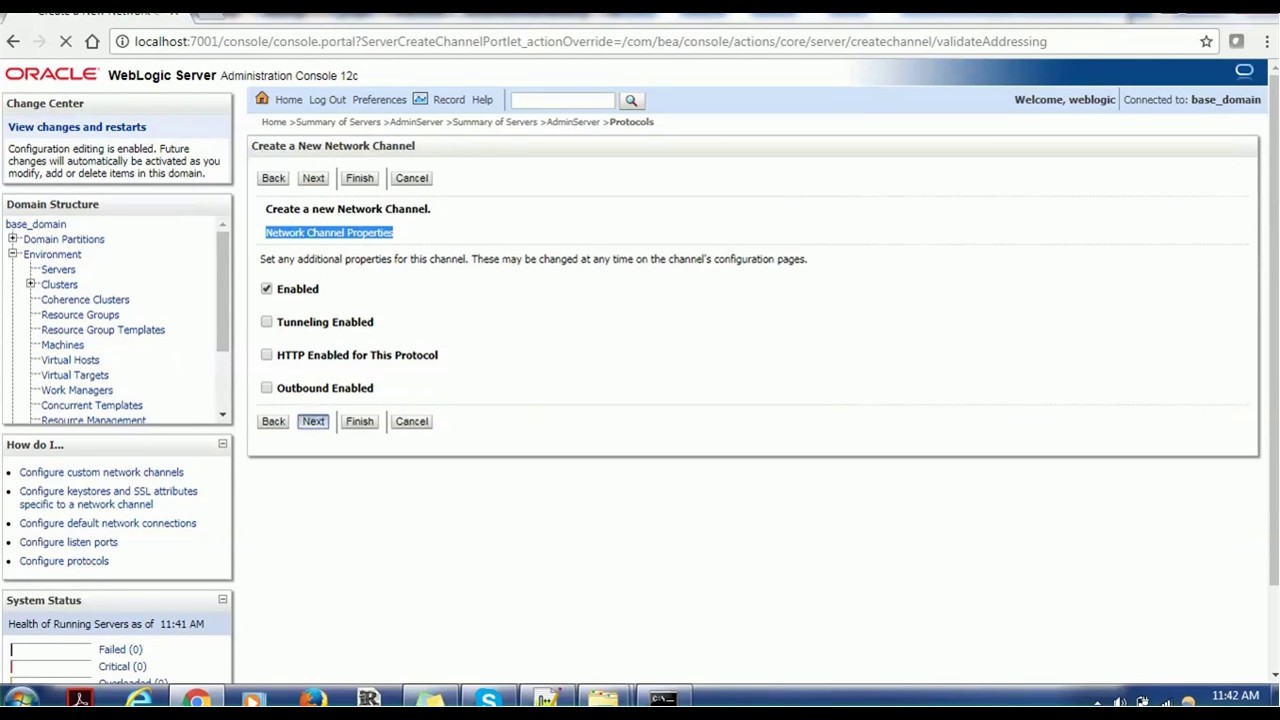
Task: Select Virtual Targets in the tree
Action: (x=75, y=375)
